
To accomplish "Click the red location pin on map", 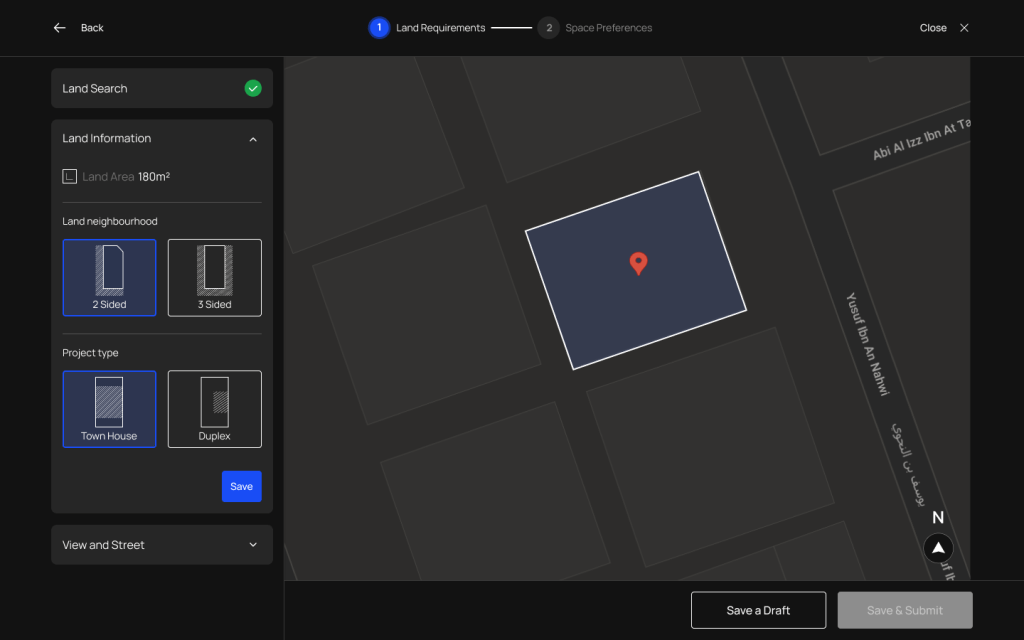I will point(638,264).
